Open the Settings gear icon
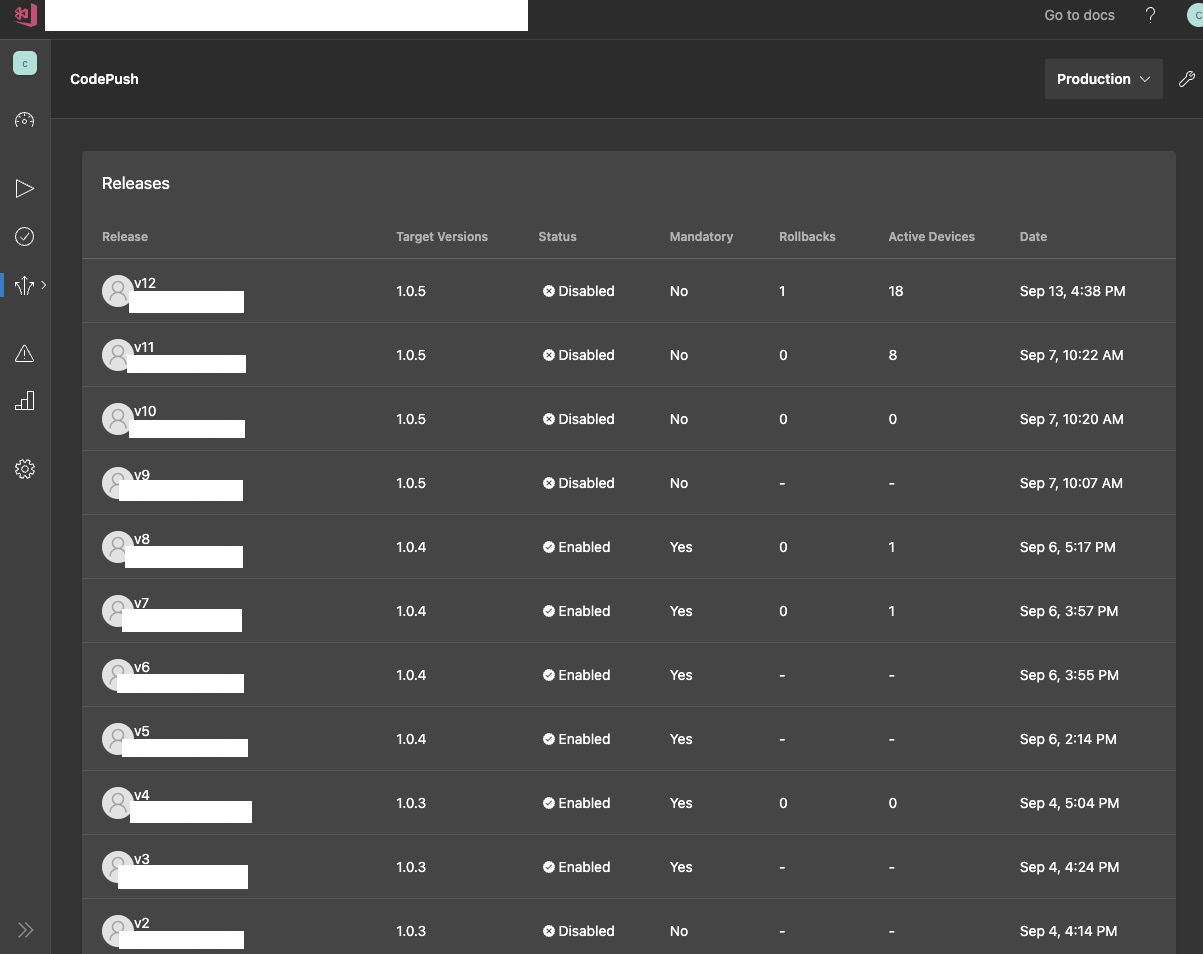 (x=25, y=469)
